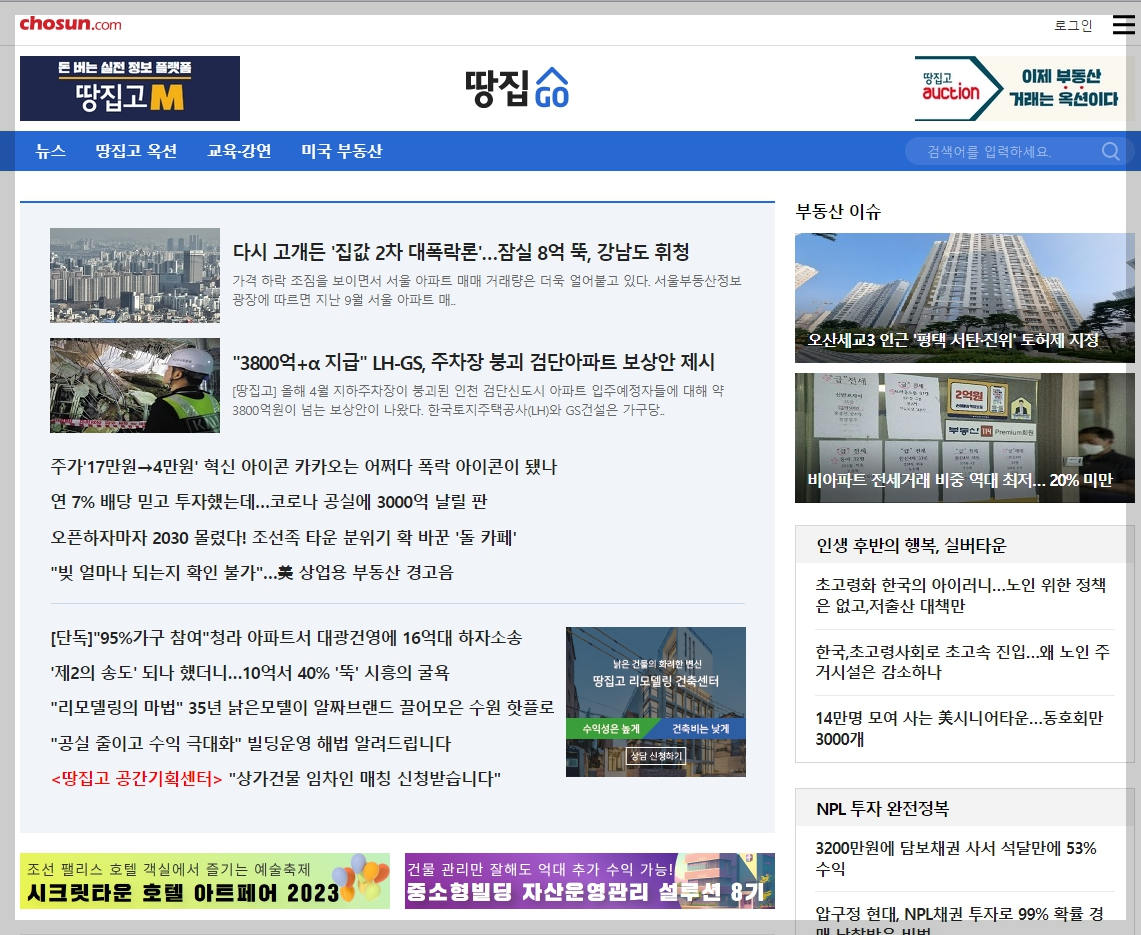Image resolution: width=1141 pixels, height=935 pixels.
Task: Open article '제2의 송도' 시흥의 굴욕
Action: pyautogui.click(x=250, y=672)
